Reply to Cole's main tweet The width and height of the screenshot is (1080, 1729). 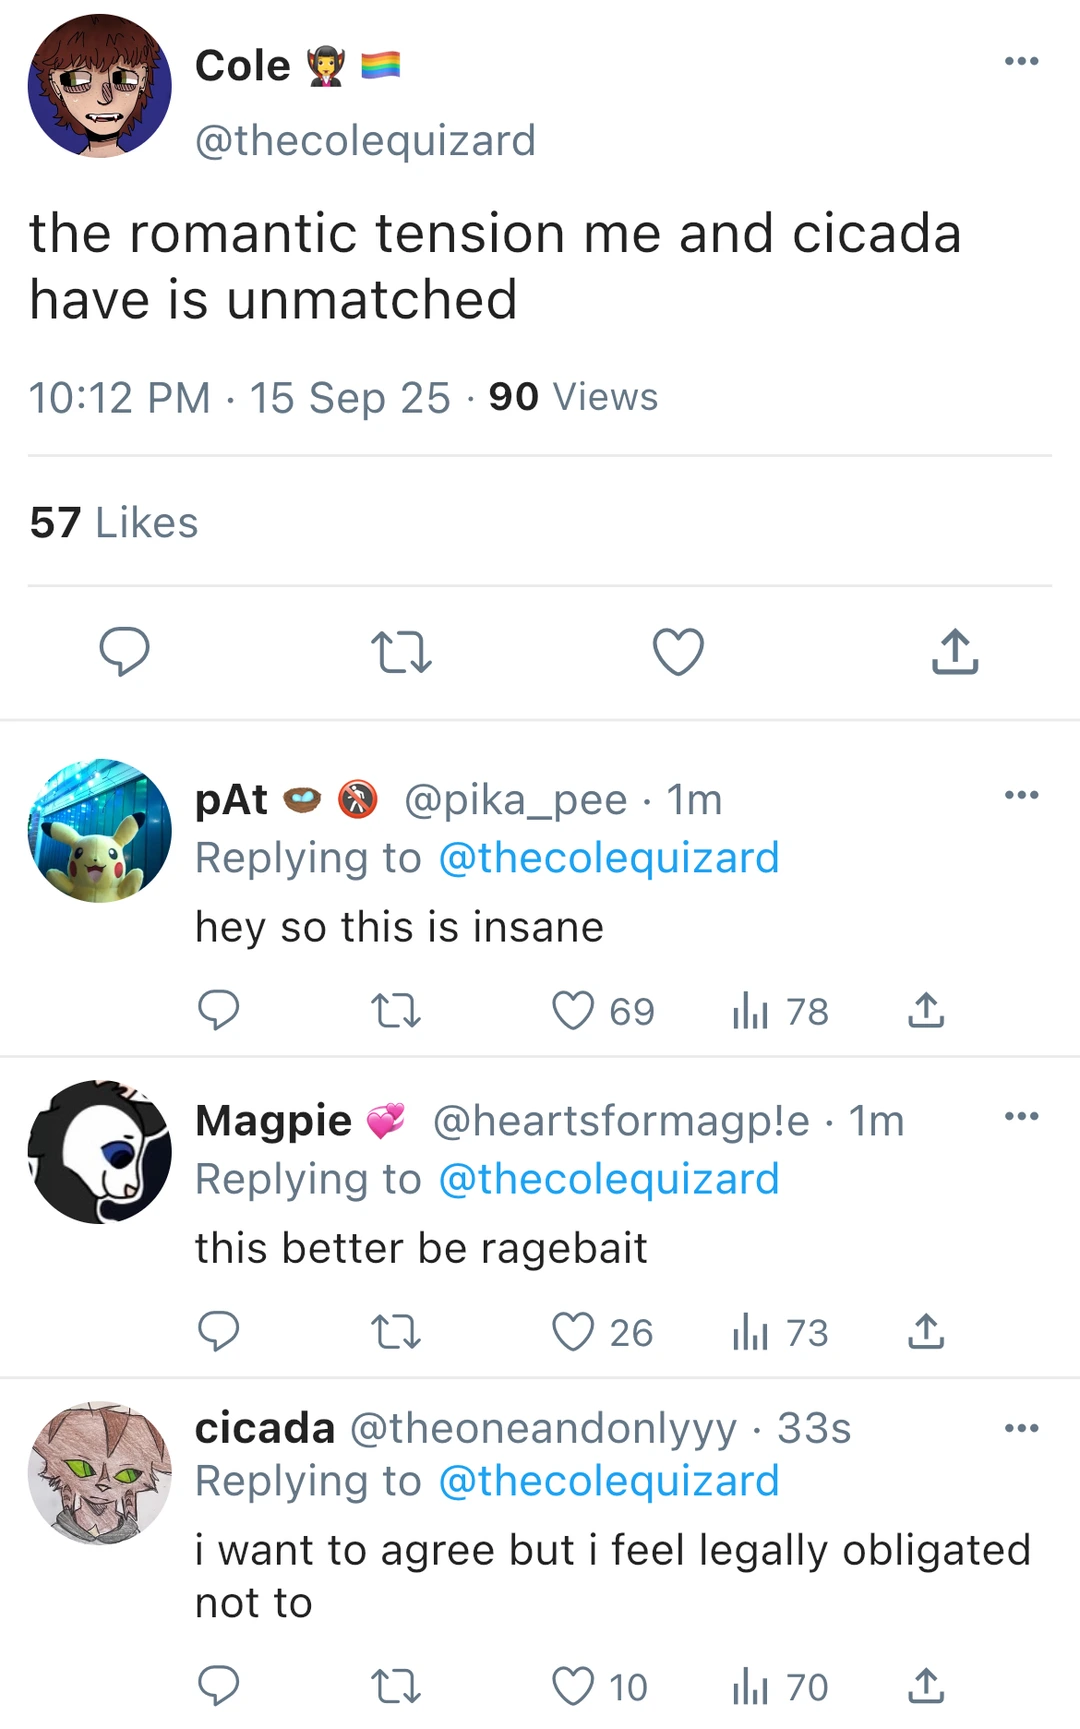tap(125, 652)
